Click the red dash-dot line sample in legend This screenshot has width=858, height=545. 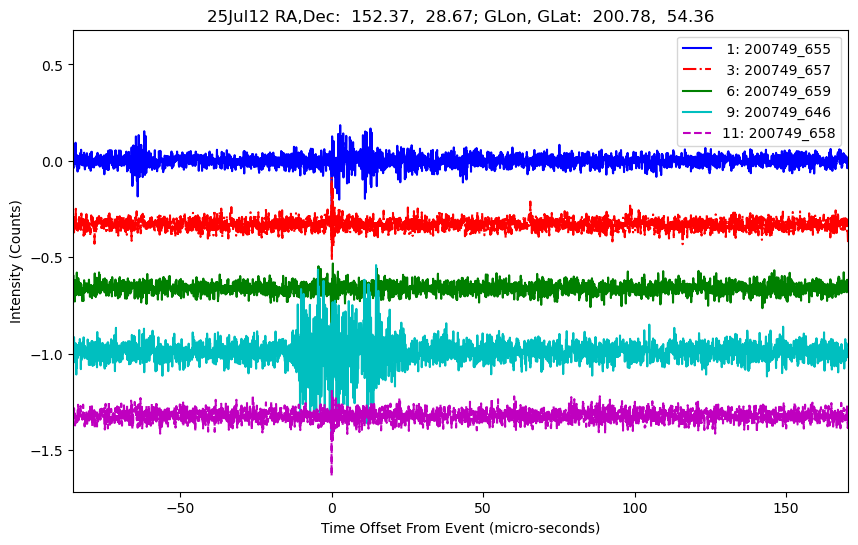tap(697, 69)
